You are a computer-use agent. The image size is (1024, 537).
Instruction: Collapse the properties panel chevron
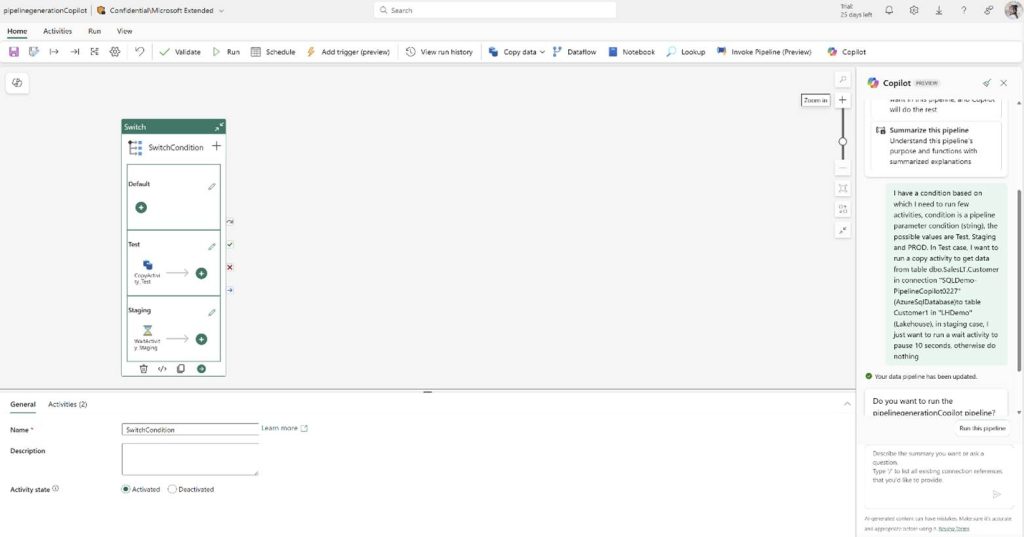(847, 404)
